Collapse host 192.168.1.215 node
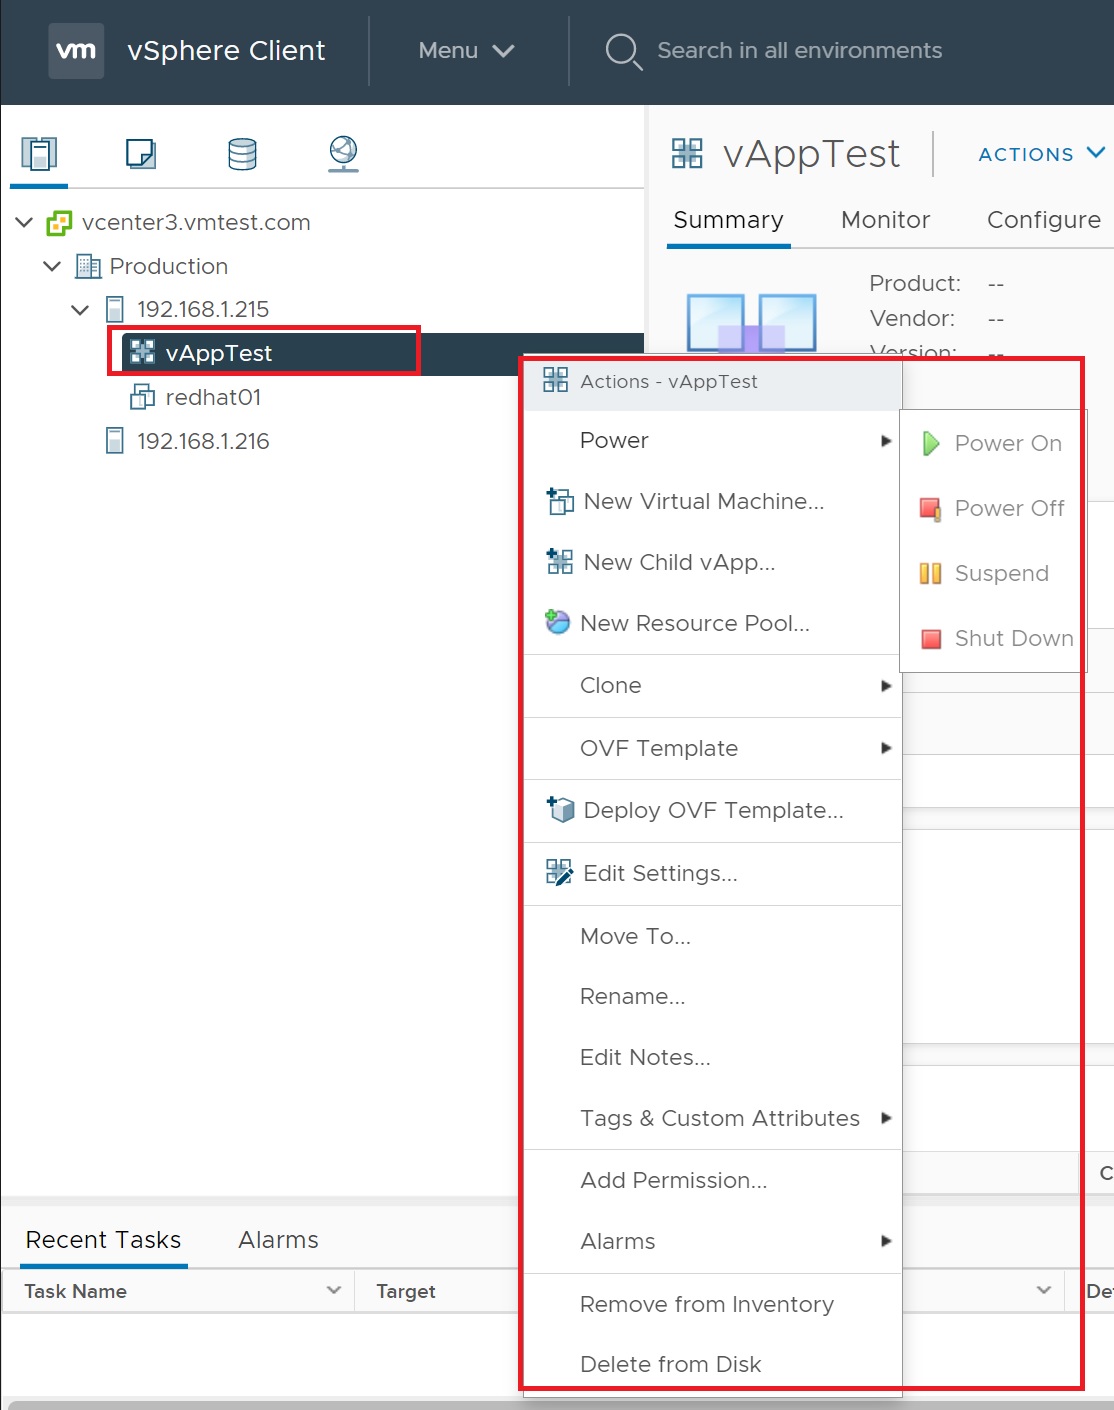 pyautogui.click(x=80, y=309)
